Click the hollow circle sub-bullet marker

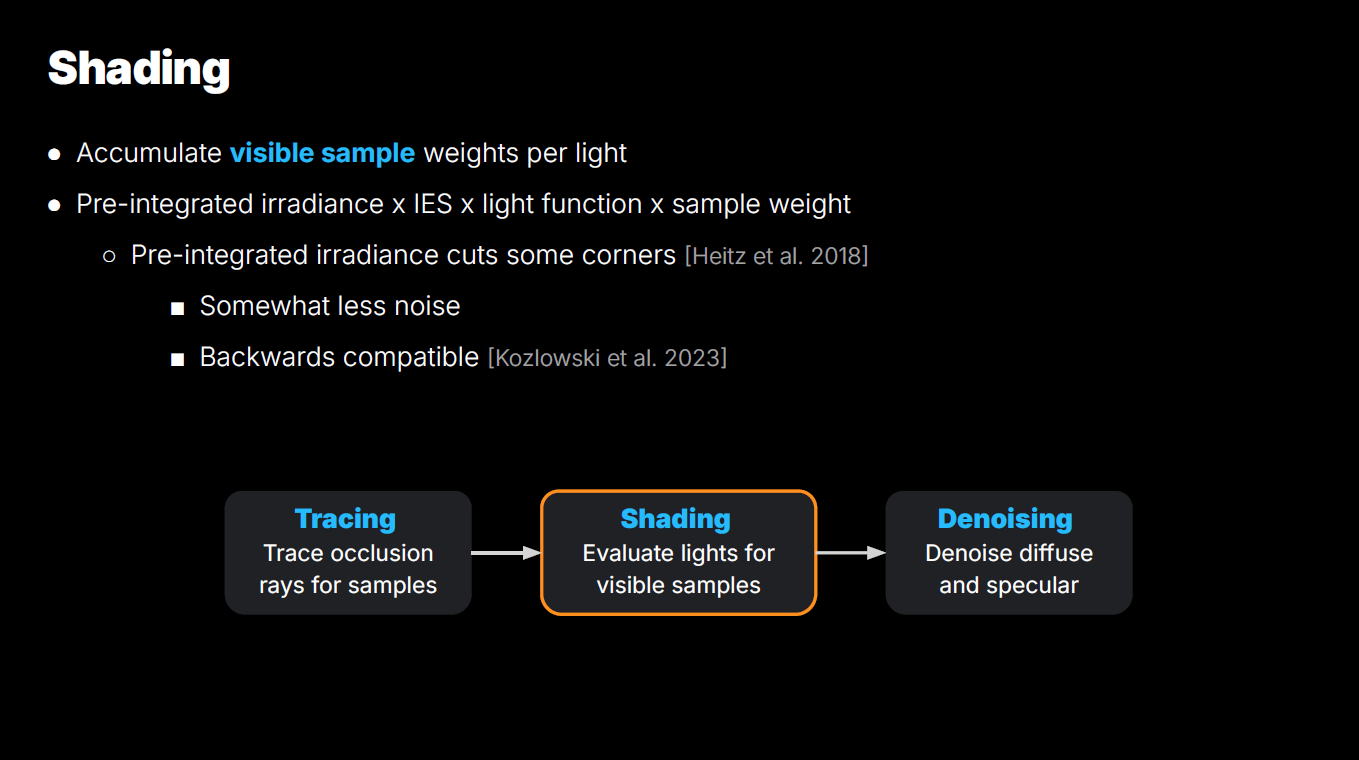tap(109, 256)
